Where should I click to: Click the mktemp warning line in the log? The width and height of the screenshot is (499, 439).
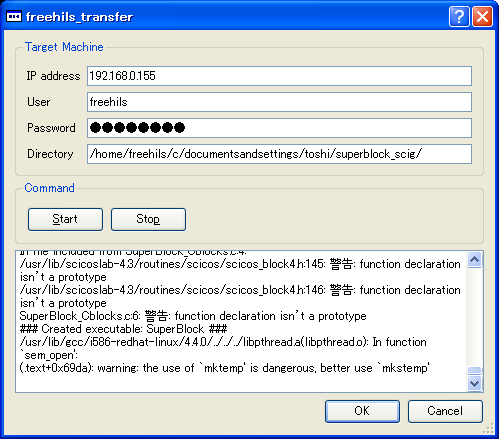pos(224,368)
